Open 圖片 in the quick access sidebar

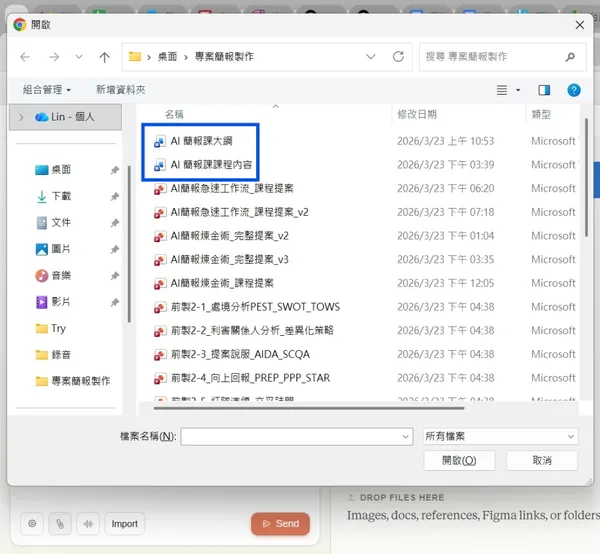[x=61, y=249]
